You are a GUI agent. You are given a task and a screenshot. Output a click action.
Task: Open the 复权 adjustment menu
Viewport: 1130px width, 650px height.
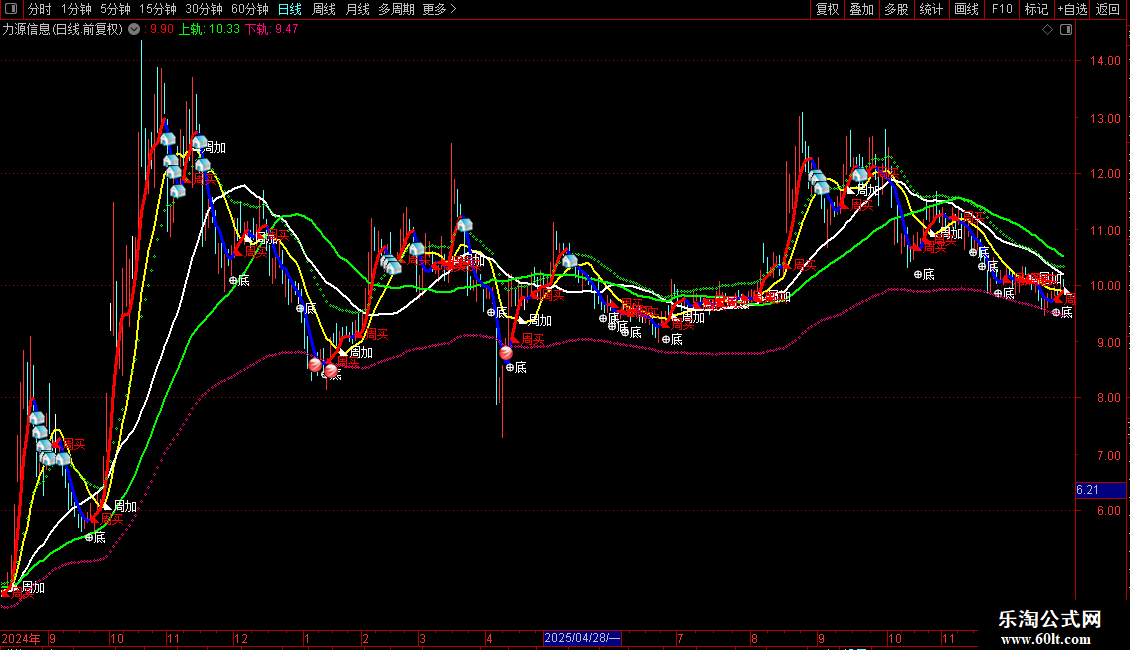pyautogui.click(x=827, y=9)
